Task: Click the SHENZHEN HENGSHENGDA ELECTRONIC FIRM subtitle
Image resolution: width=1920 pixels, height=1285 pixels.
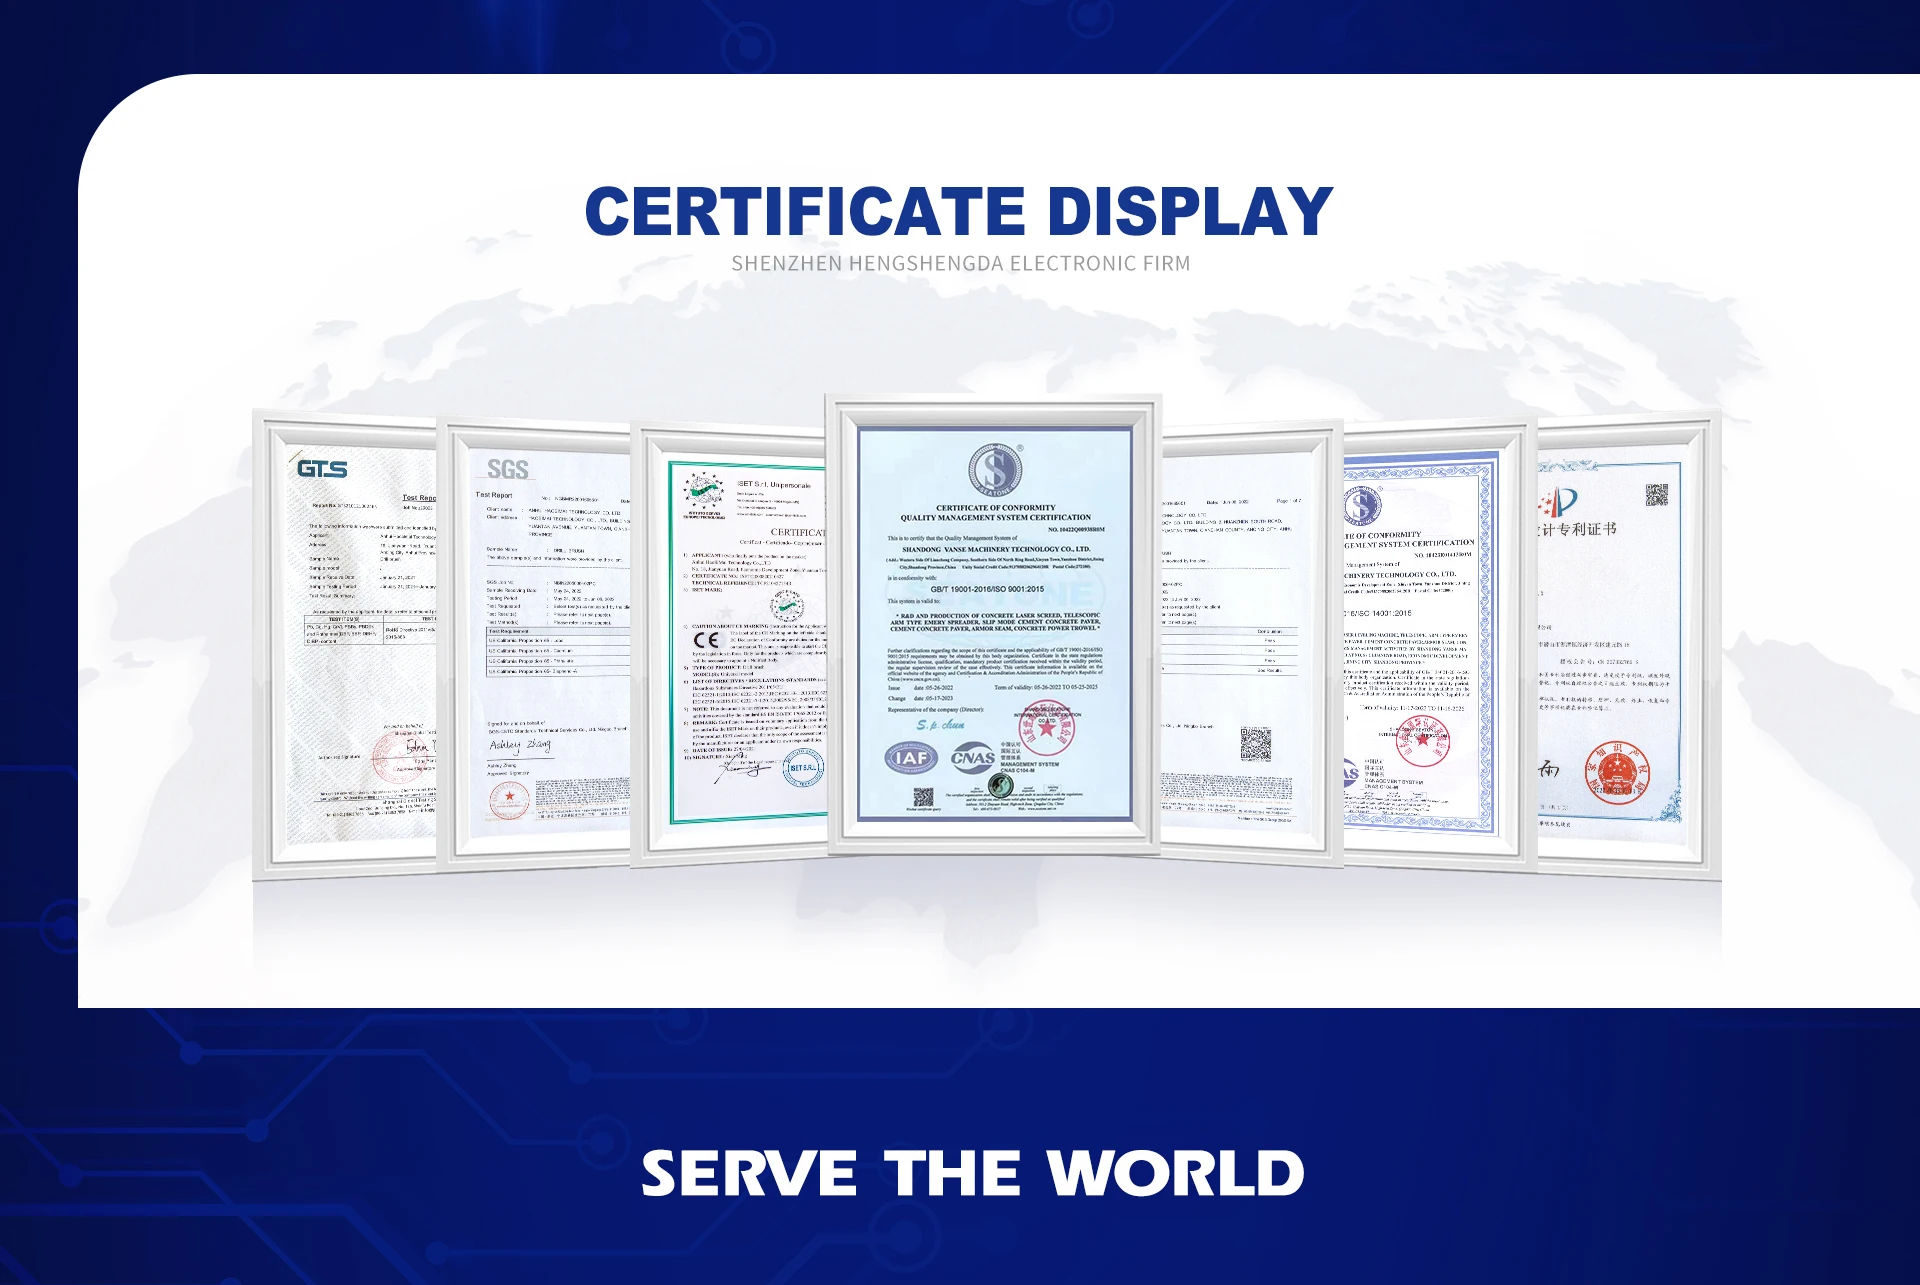Action: coord(960,264)
